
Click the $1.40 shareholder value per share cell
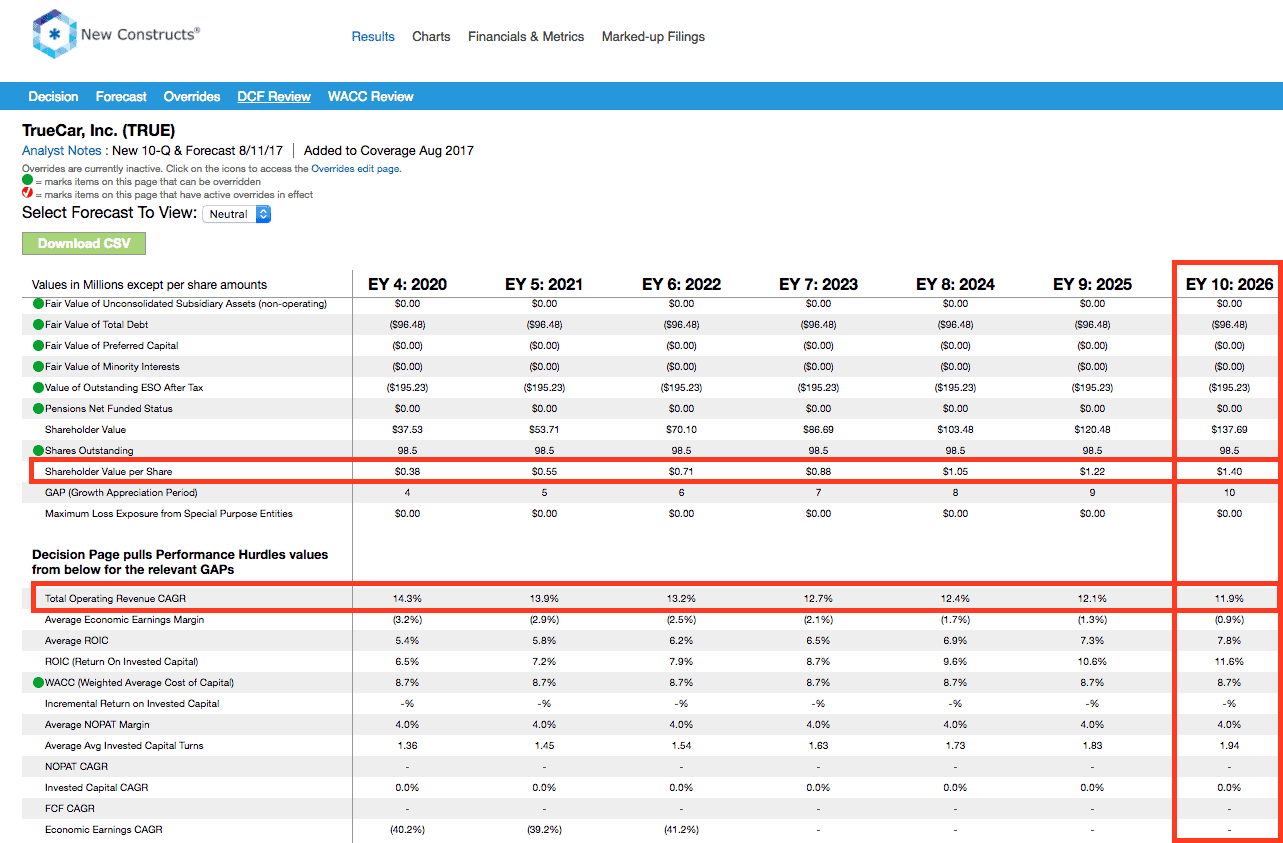1229,471
